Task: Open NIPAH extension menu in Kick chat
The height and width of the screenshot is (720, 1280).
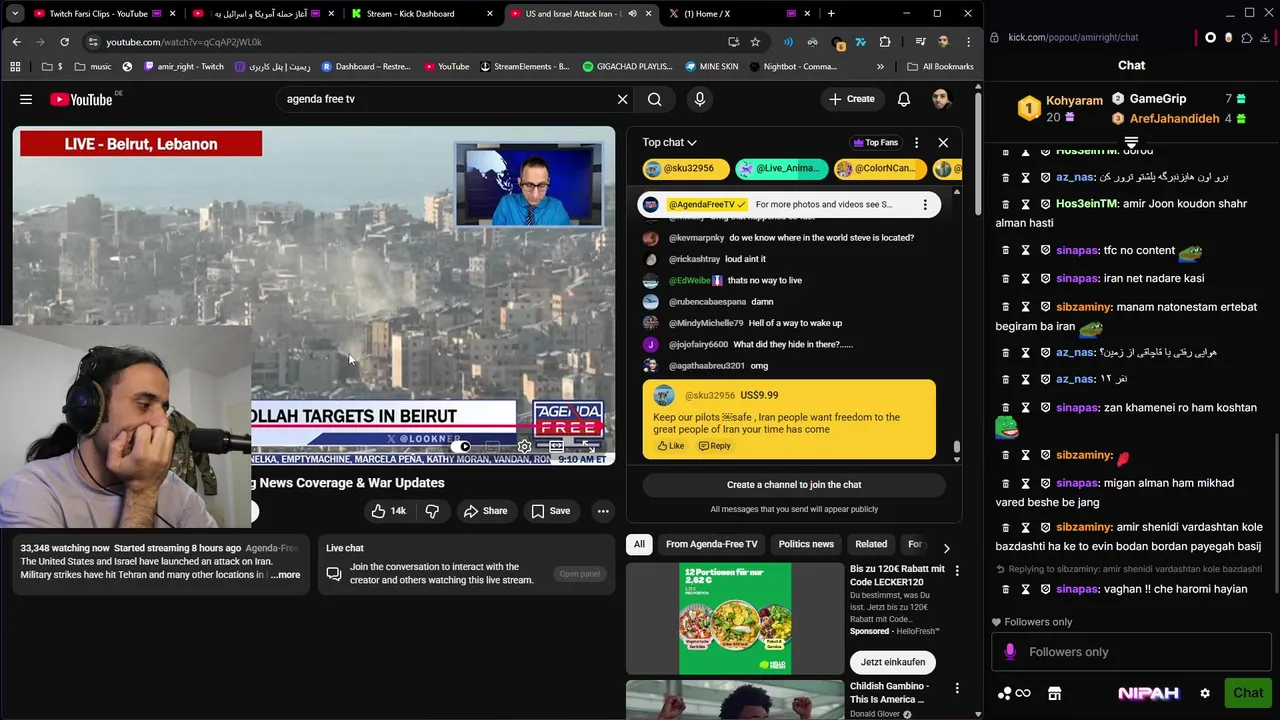Action: click(1148, 693)
